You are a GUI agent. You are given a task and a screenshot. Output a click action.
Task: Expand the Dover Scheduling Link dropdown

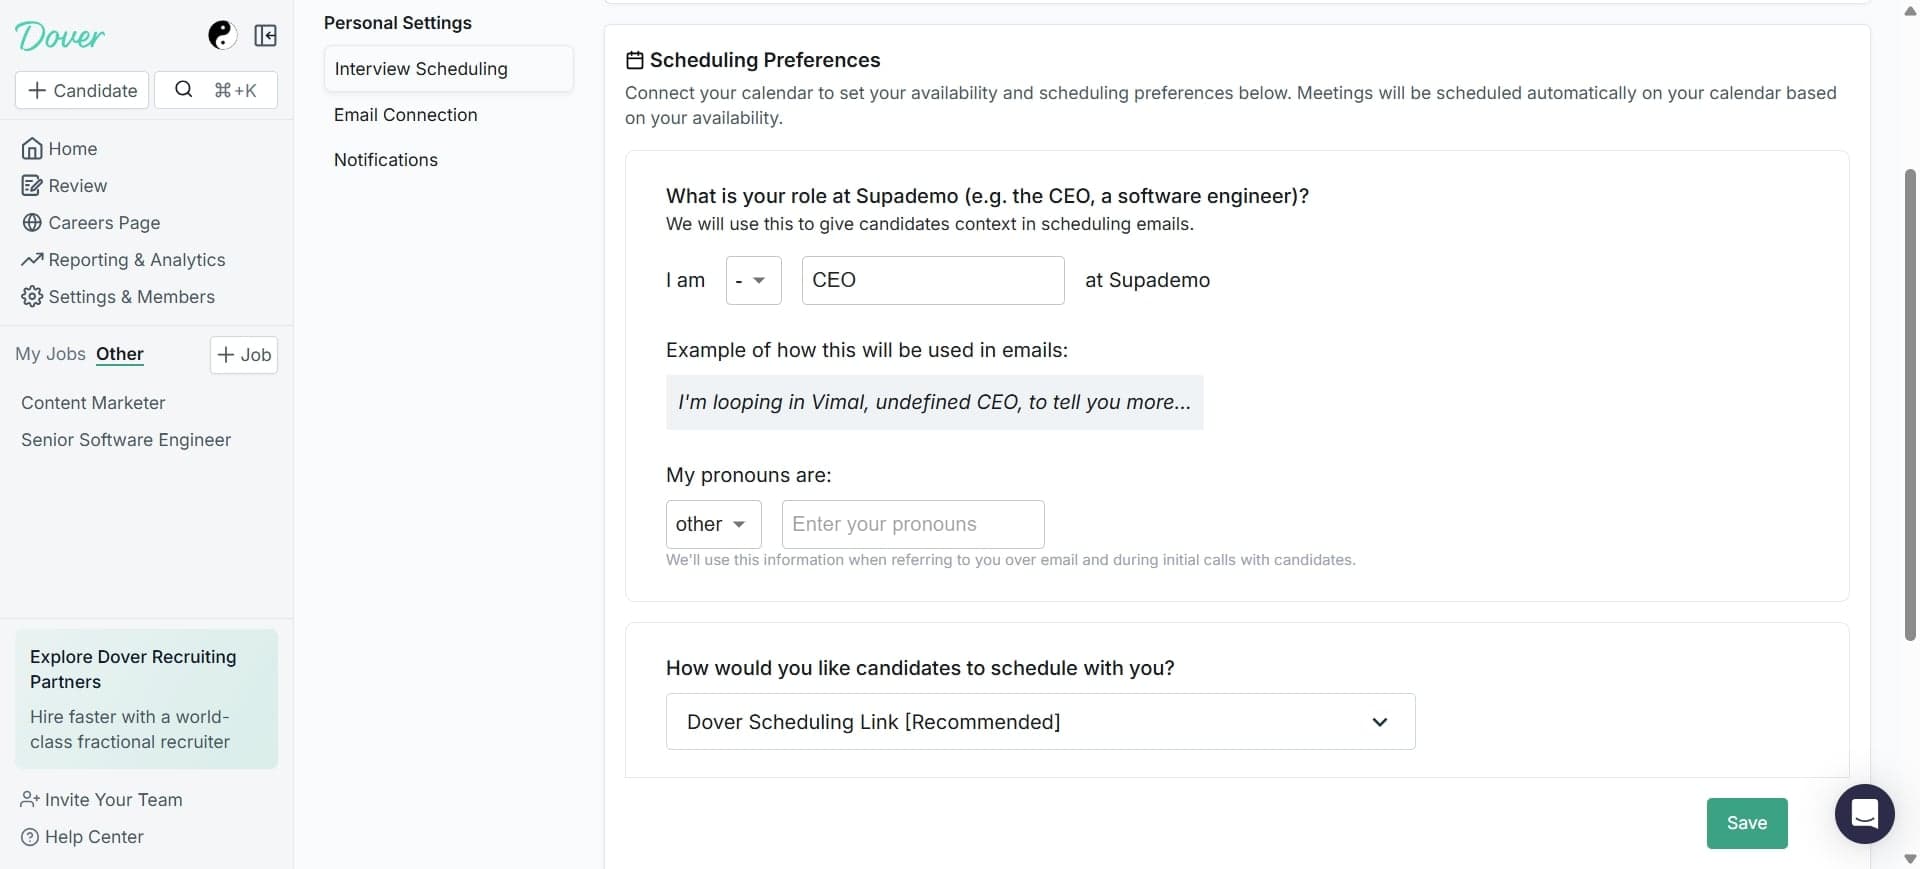1040,721
